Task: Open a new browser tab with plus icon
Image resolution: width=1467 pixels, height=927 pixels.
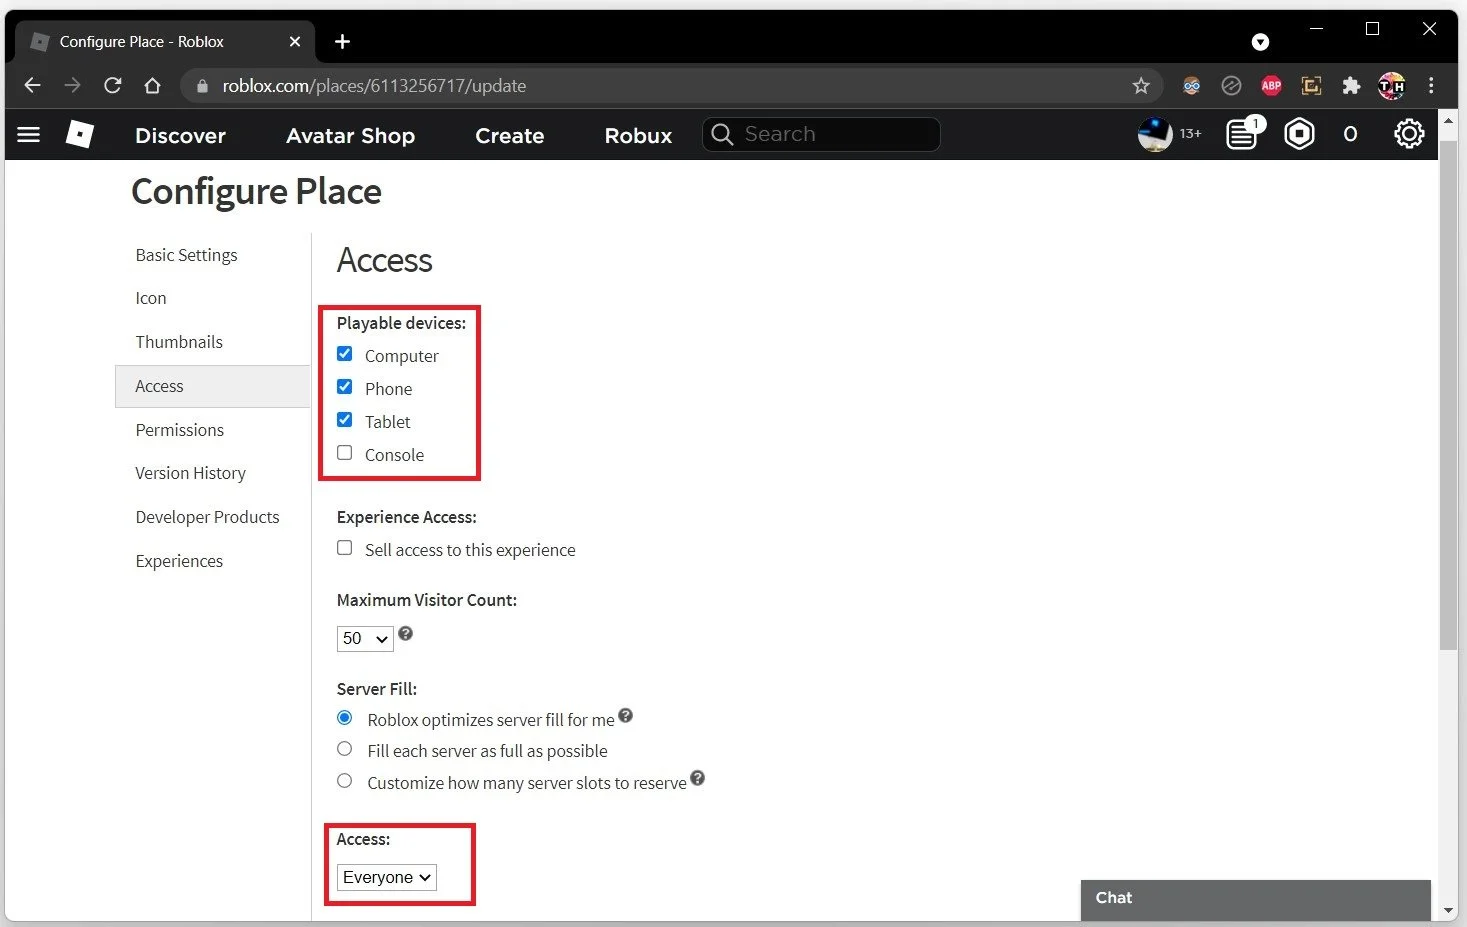Action: 342,41
